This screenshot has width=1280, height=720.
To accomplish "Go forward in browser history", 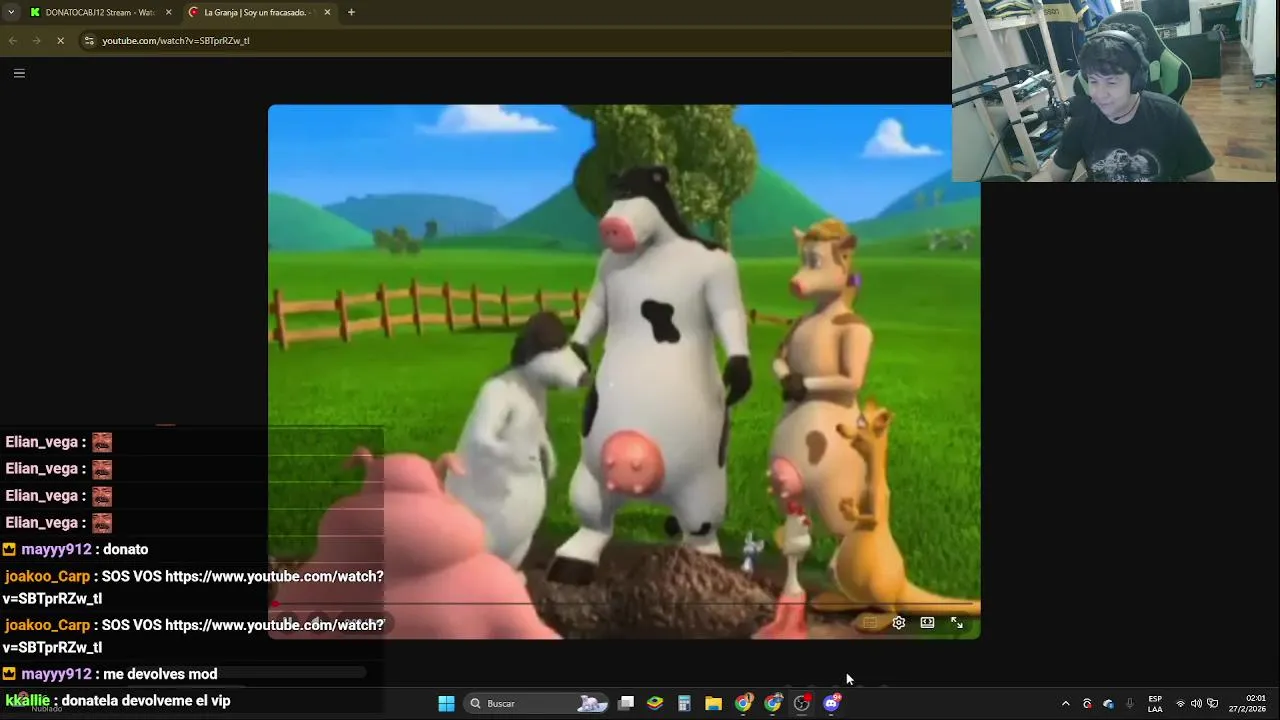I will (36, 41).
